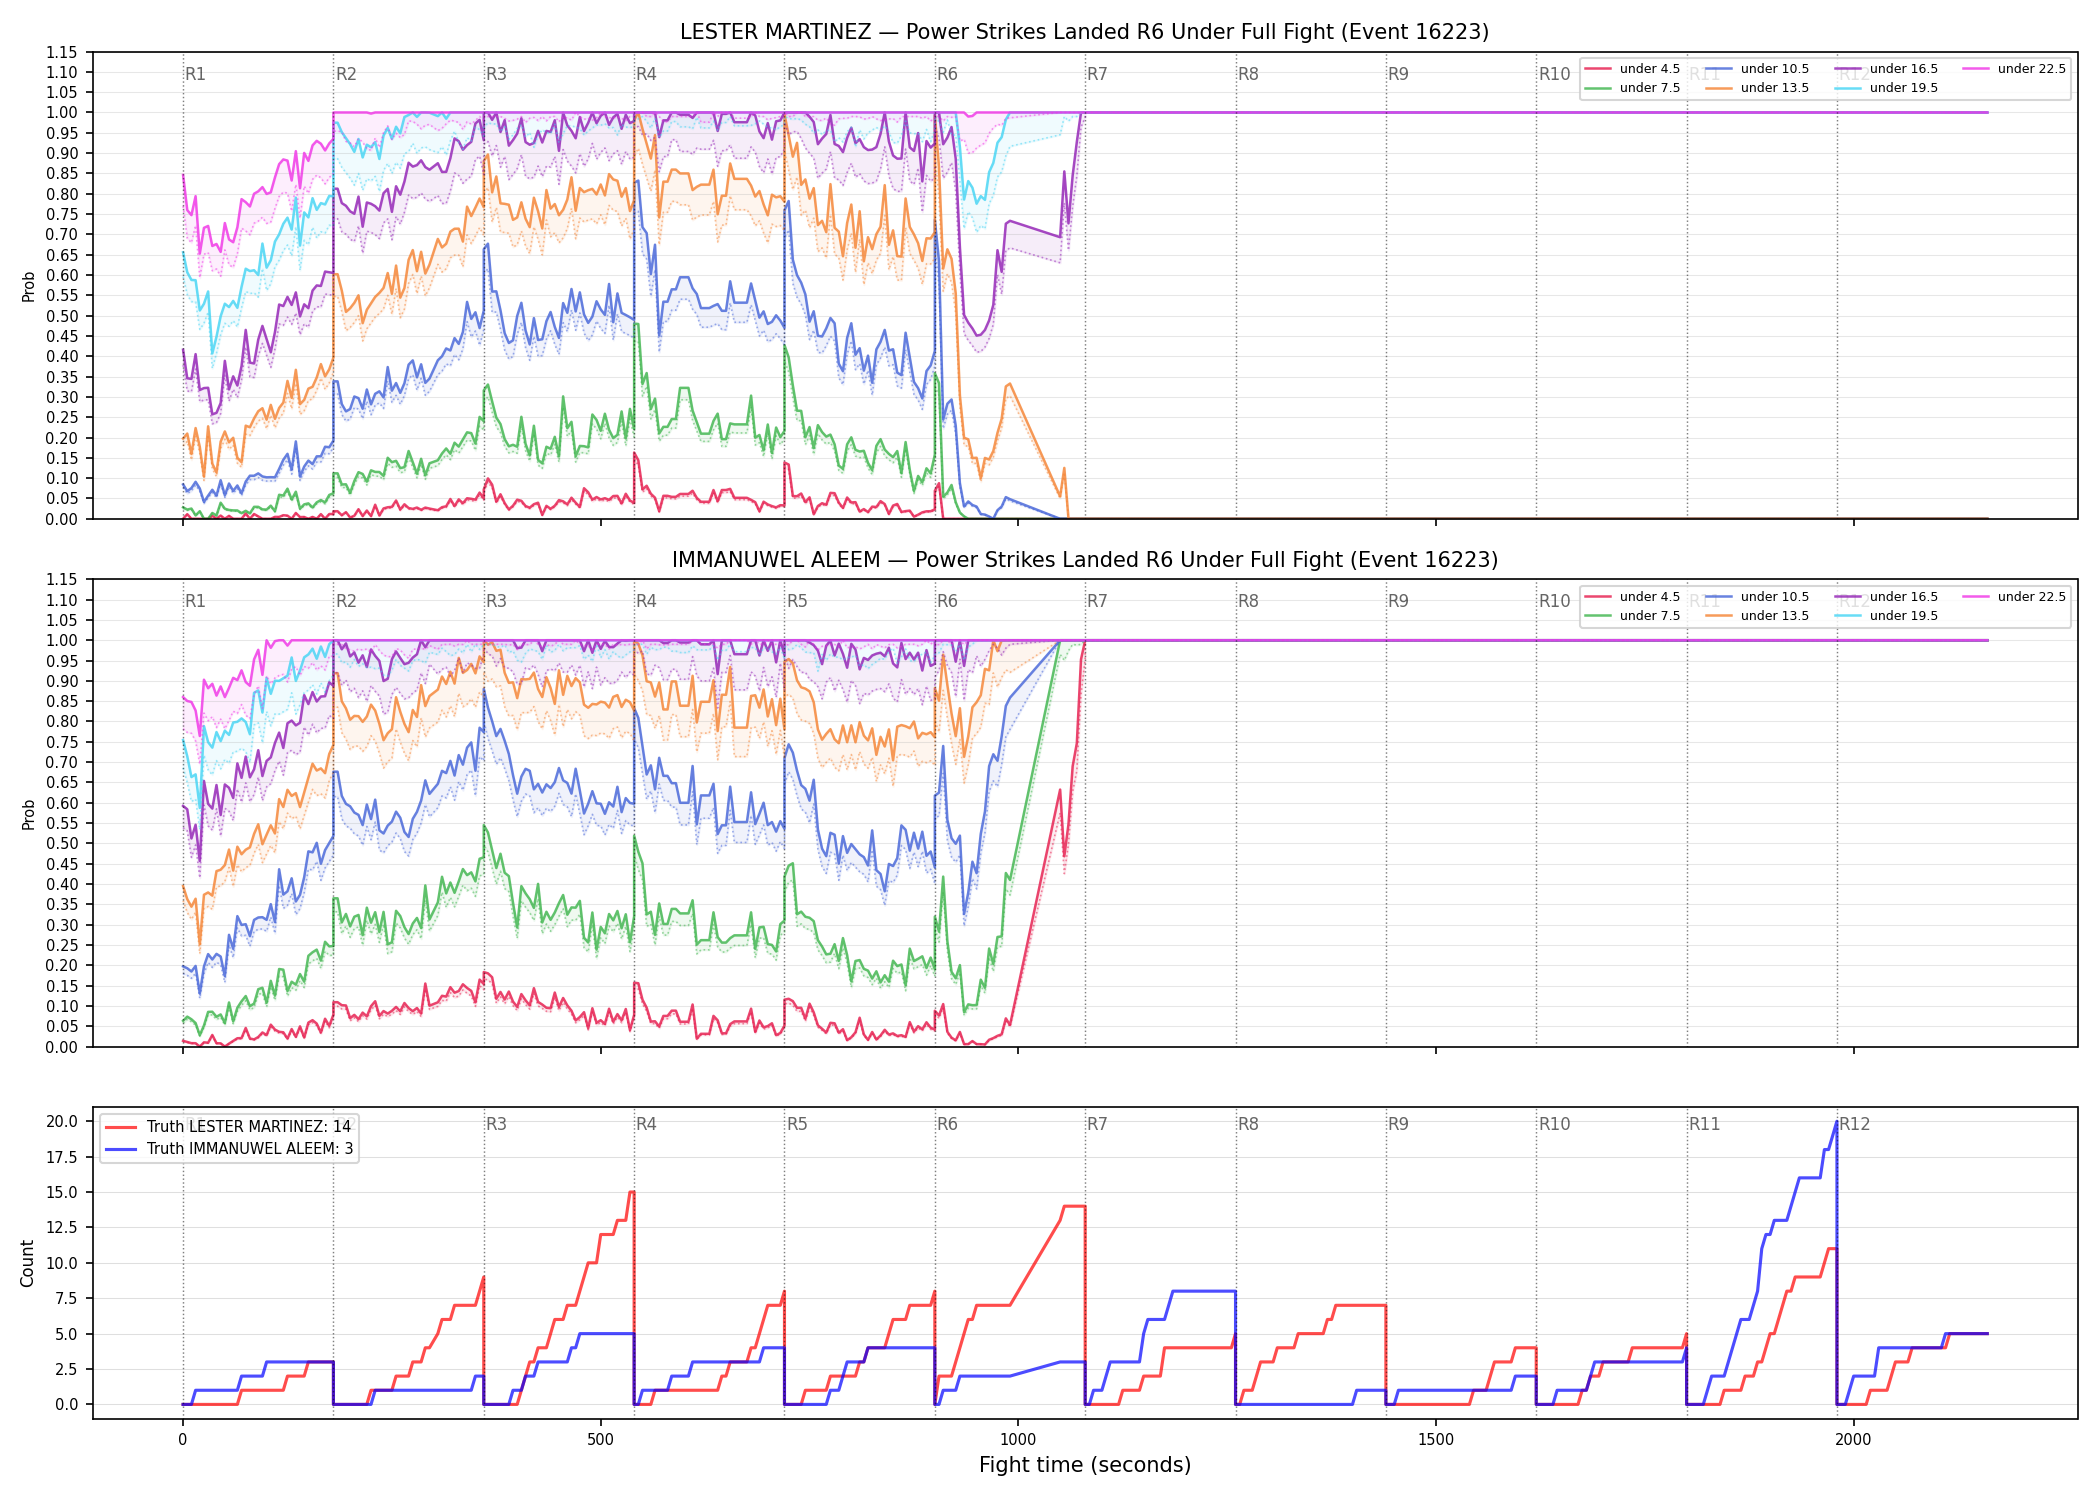This screenshot has height=1500, width=2100.
Task: Pick 'under 10.5' label in middle chart legend
Action: click(1775, 597)
